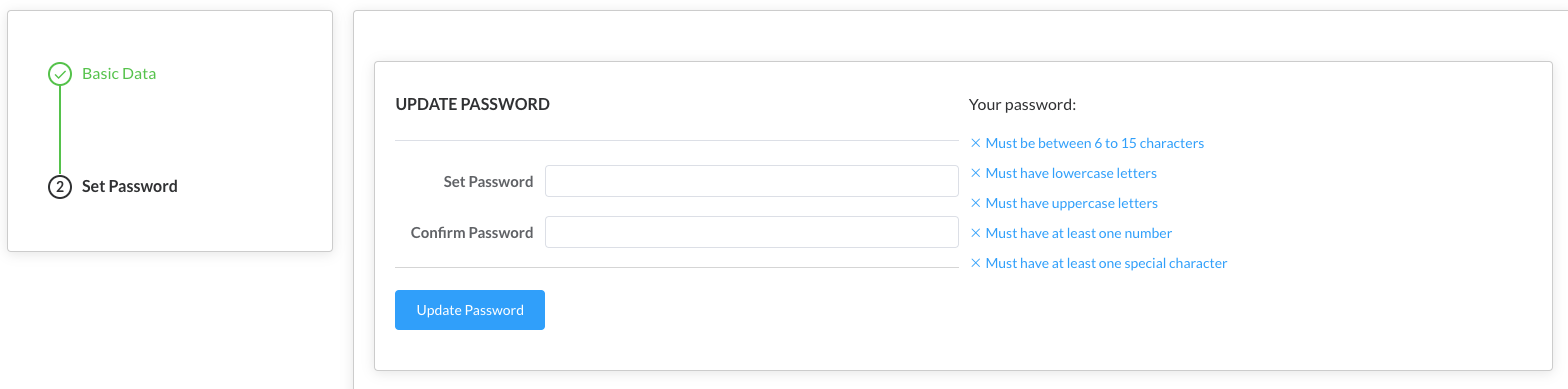This screenshot has width=1568, height=389.
Task: Click X icon beside special character rule
Action: [x=976, y=263]
